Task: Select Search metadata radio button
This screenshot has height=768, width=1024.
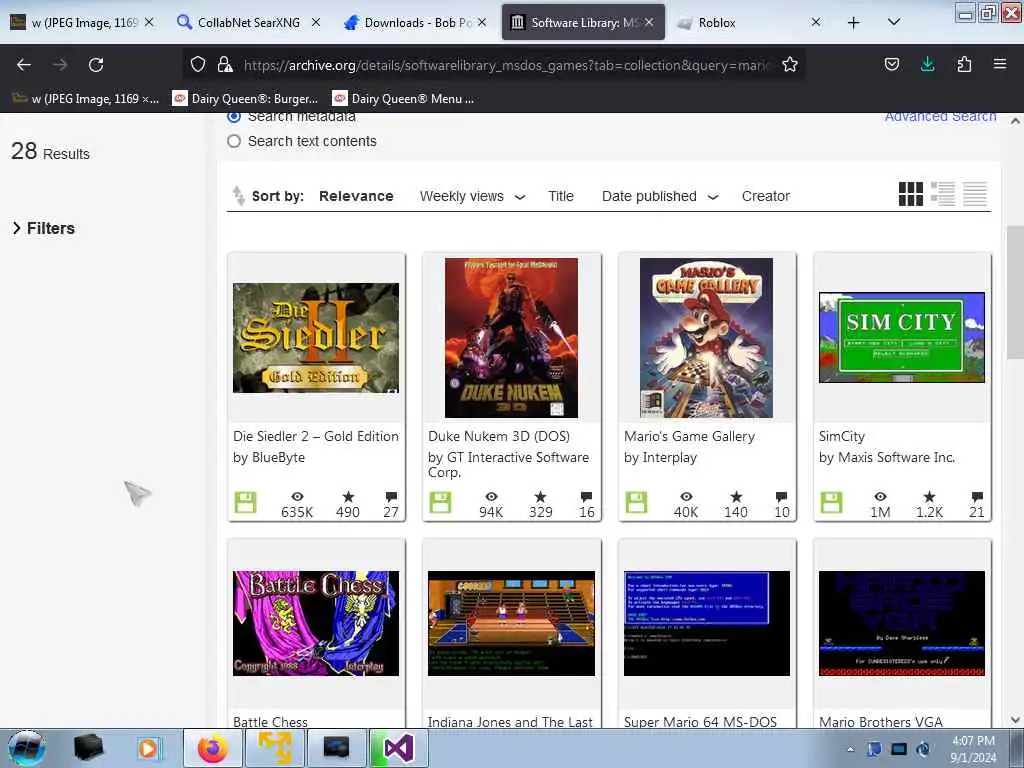Action: click(234, 117)
